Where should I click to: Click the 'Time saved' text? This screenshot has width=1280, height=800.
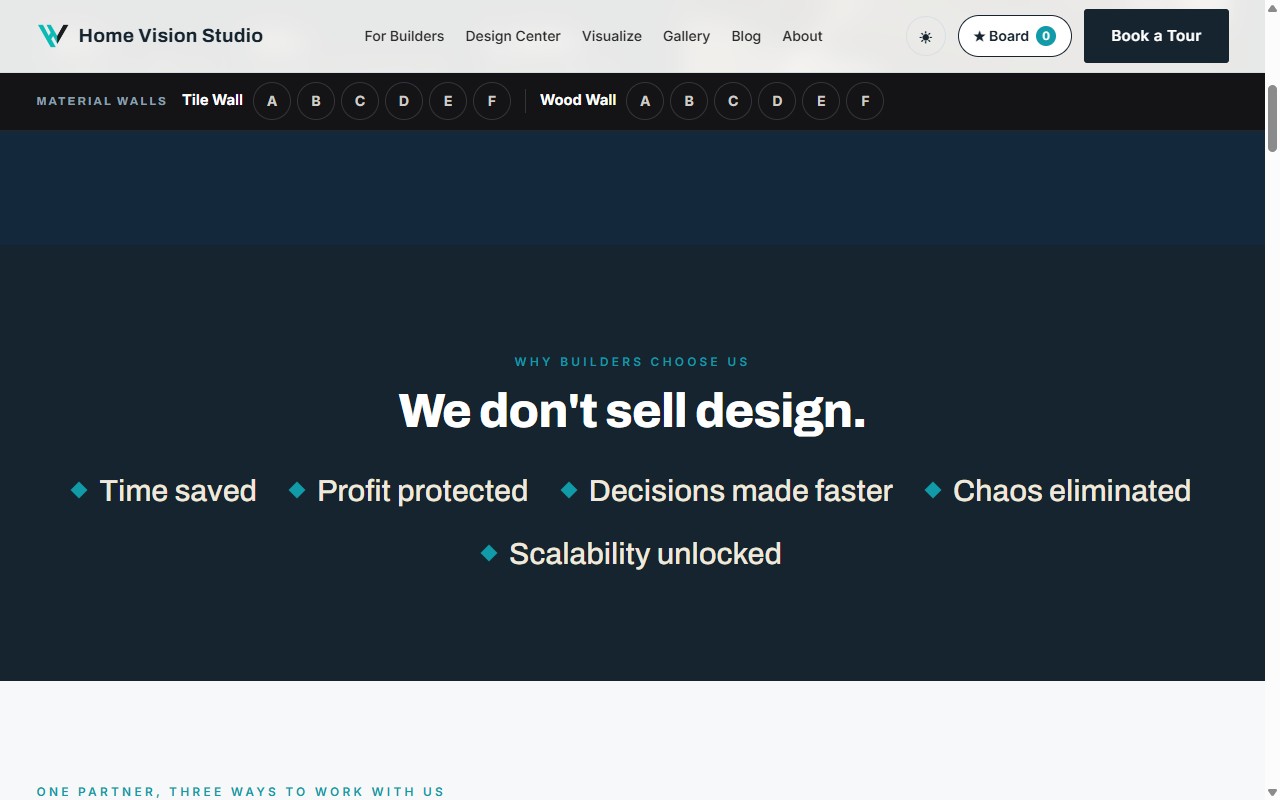tap(178, 491)
